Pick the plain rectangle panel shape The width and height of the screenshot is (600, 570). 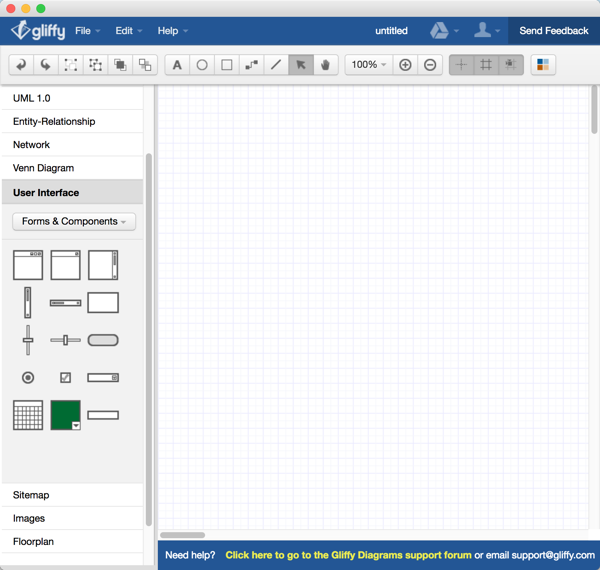[x=103, y=303]
